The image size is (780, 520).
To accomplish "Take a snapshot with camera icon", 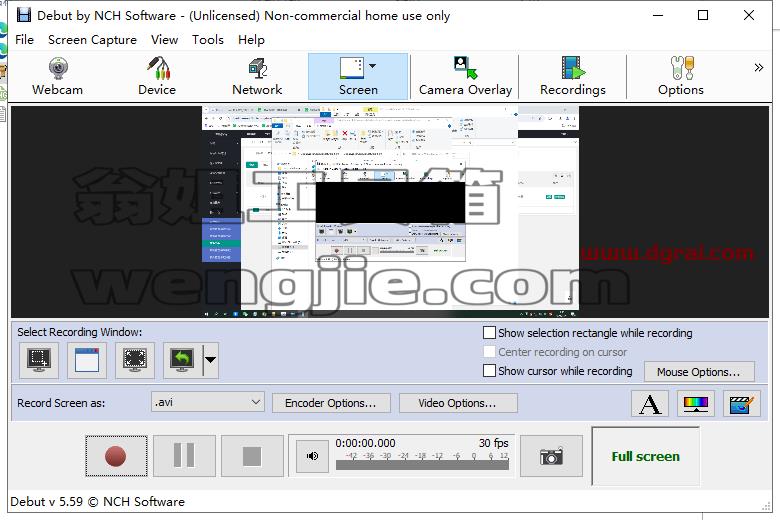I will click(x=551, y=456).
